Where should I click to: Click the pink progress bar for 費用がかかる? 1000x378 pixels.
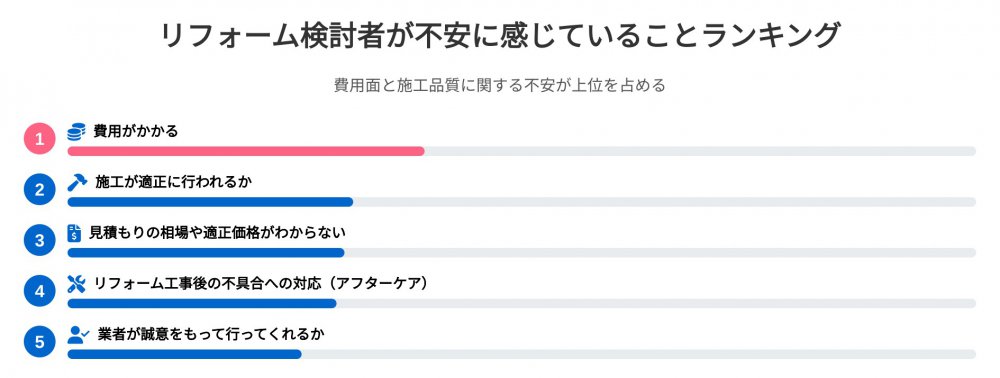(x=246, y=151)
